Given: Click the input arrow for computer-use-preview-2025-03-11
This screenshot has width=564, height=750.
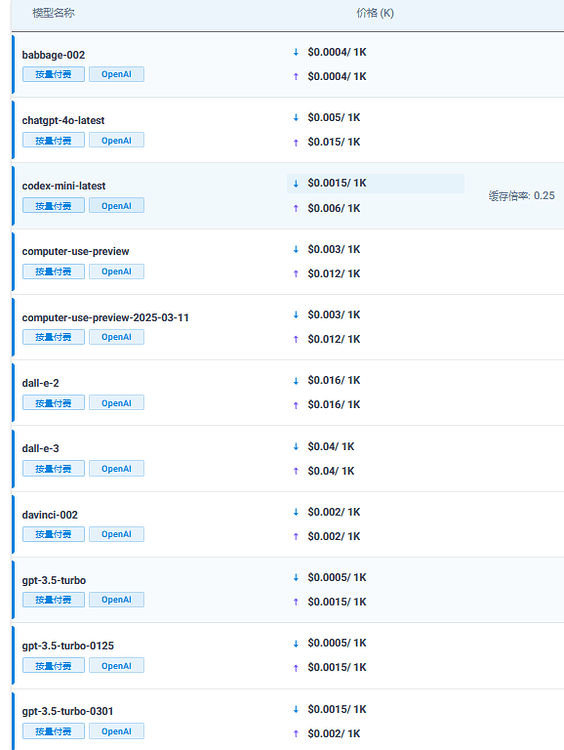Looking at the screenshot, I should click(296, 315).
